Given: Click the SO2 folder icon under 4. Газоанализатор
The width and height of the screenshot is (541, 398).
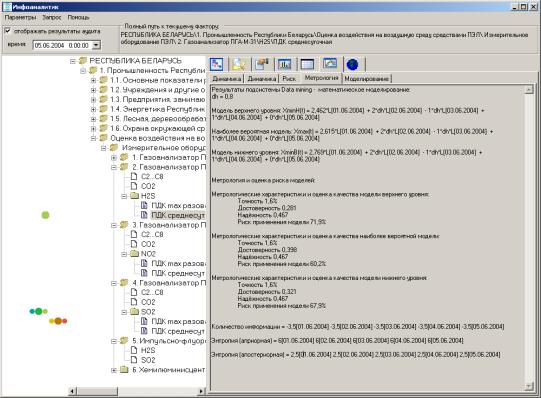Looking at the screenshot, I should pos(135,312).
